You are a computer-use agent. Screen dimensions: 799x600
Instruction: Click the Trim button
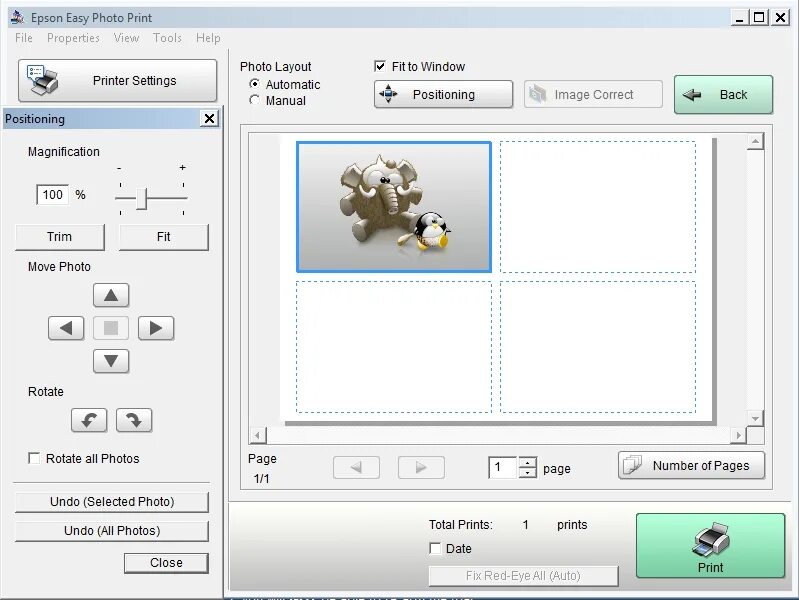[x=60, y=237]
